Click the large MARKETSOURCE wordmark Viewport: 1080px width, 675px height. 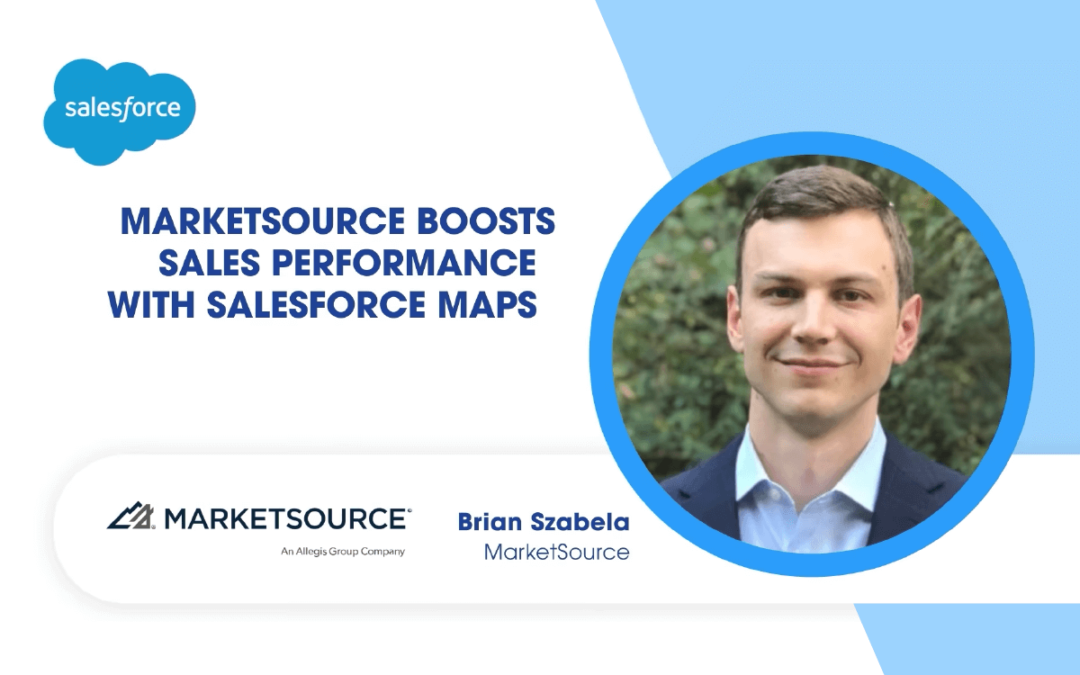(x=288, y=519)
